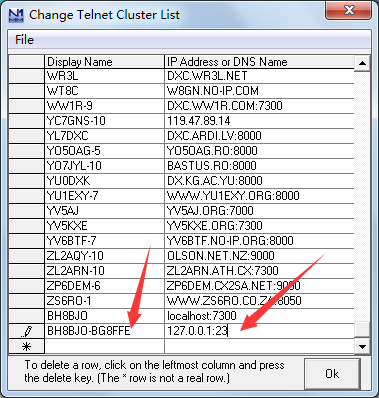The image size is (379, 398).
Task: Click the IP Address or DNS Name column header
Action: [259, 62]
